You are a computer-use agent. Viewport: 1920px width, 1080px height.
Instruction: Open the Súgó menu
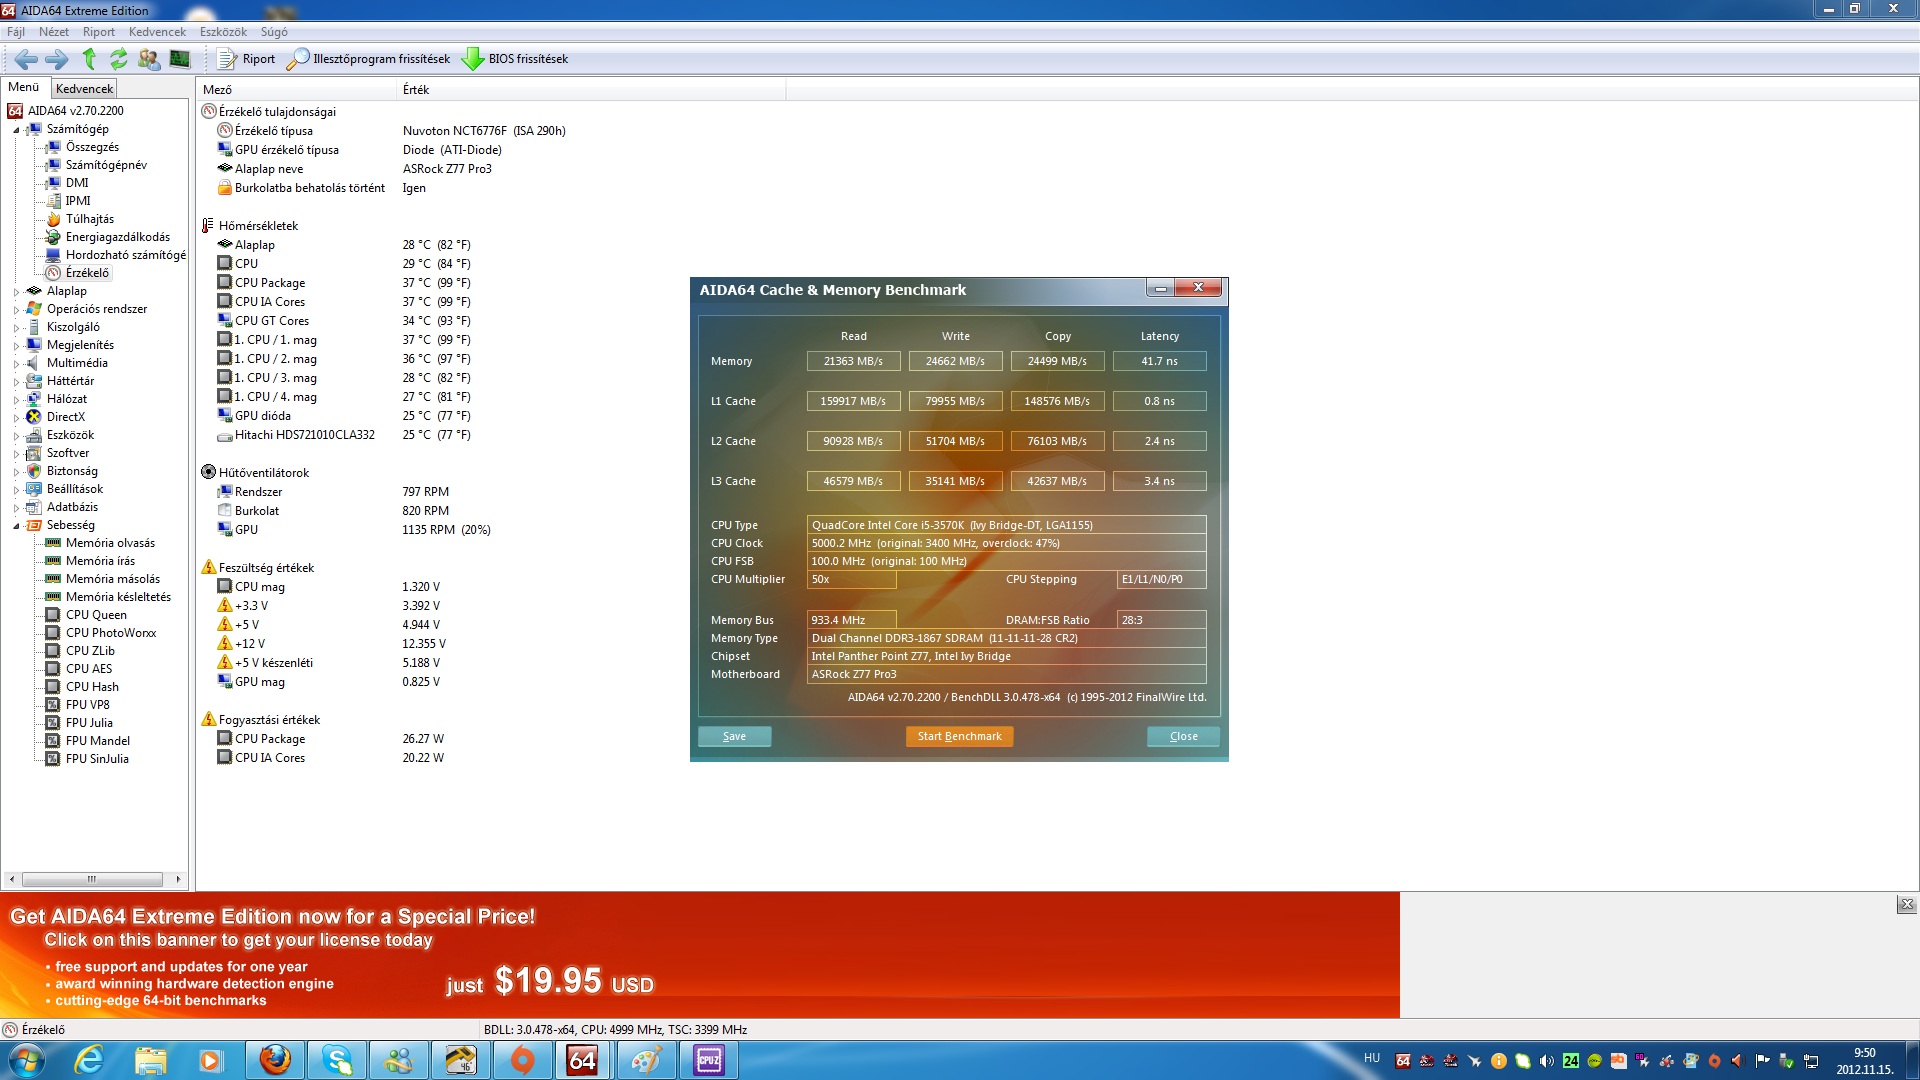pos(274,32)
